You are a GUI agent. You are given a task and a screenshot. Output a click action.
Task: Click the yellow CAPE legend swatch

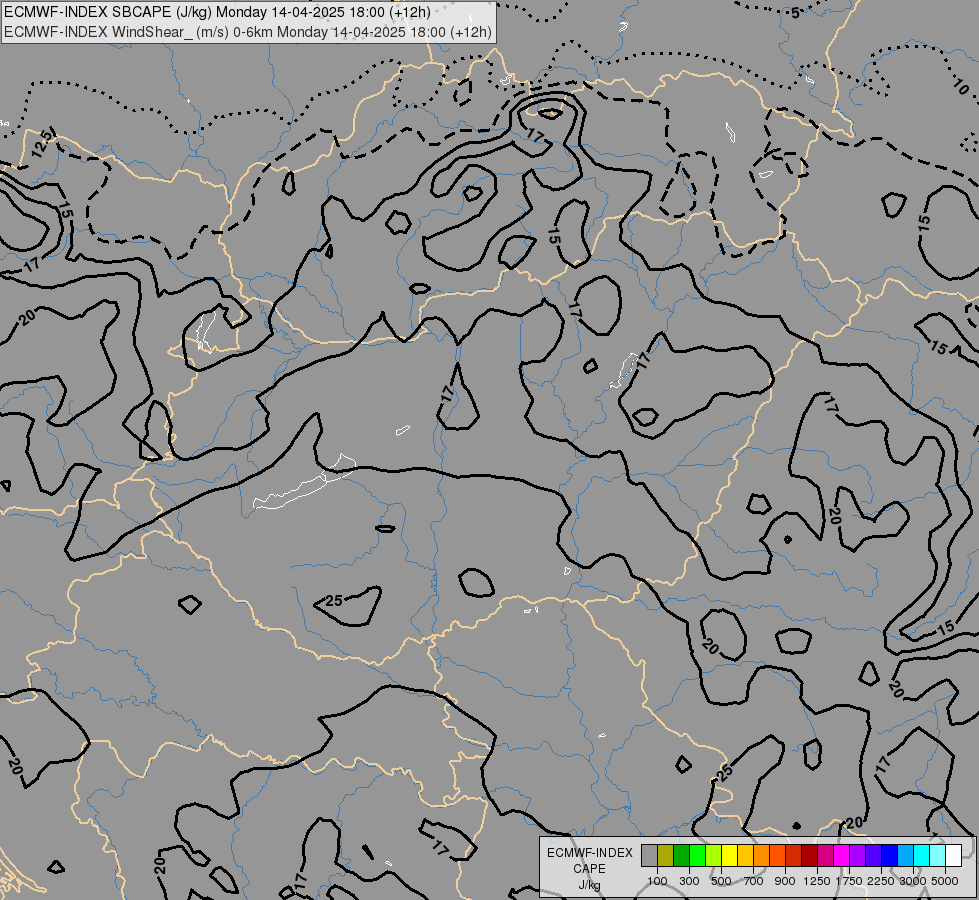coord(729,856)
